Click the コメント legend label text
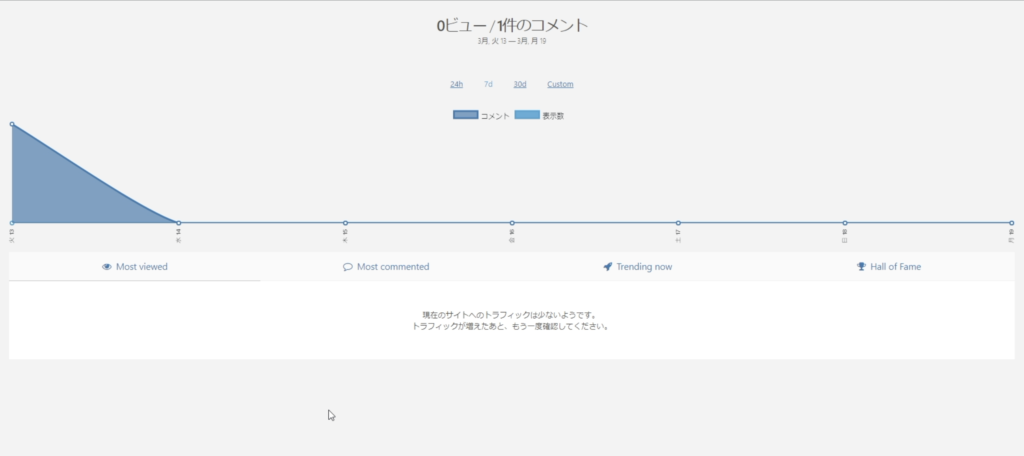The height and width of the screenshot is (456, 1024). click(x=495, y=116)
